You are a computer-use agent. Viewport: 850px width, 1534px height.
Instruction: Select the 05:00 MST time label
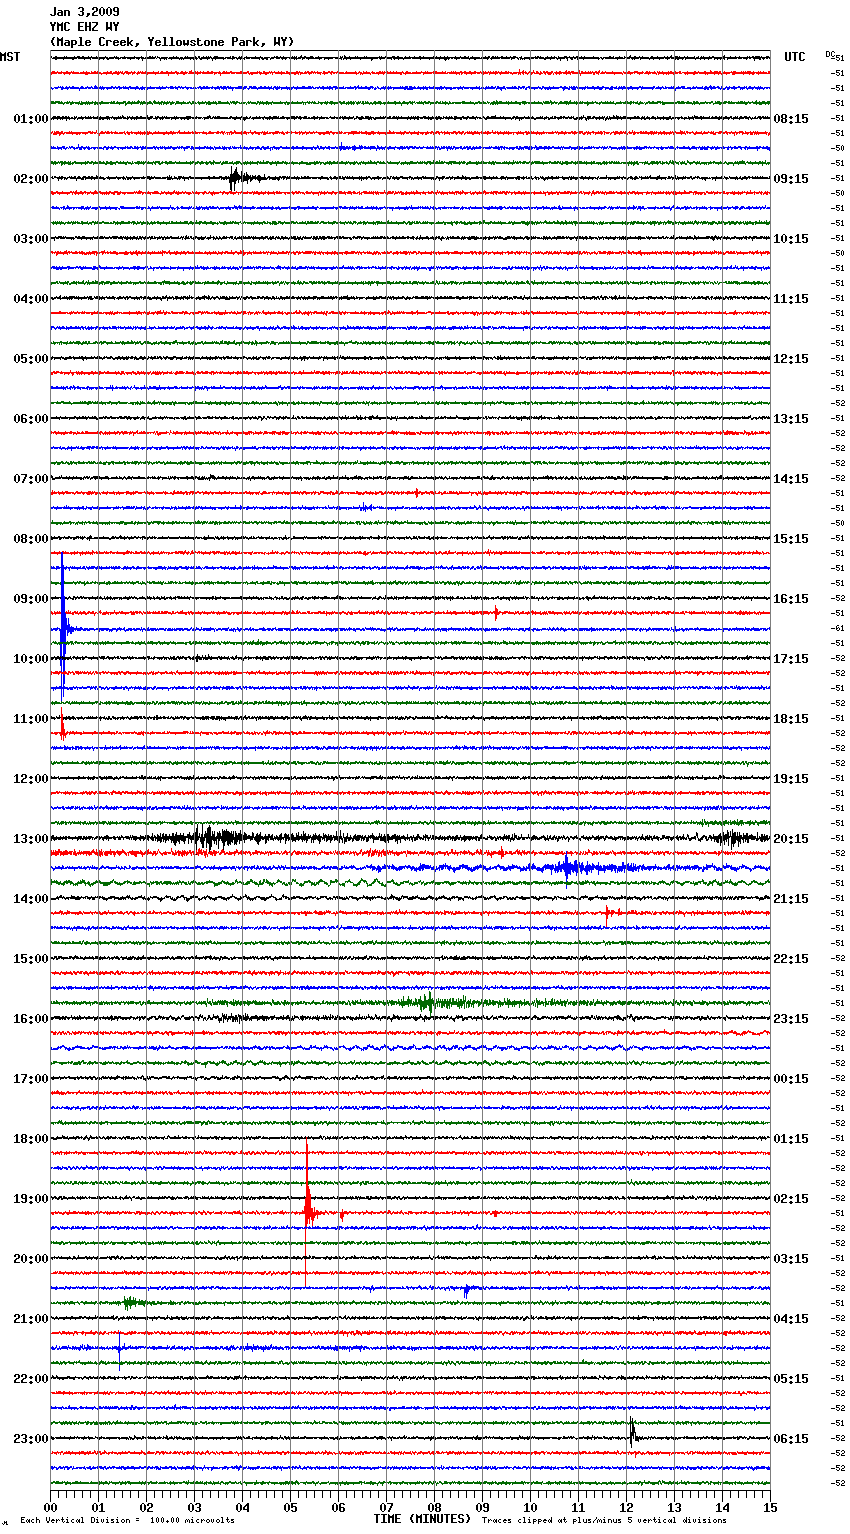[x=31, y=359]
